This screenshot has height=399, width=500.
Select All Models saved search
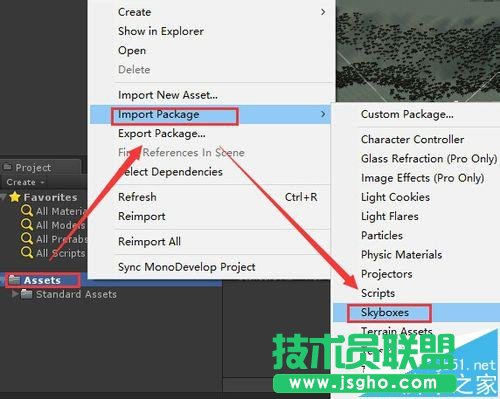(61, 225)
